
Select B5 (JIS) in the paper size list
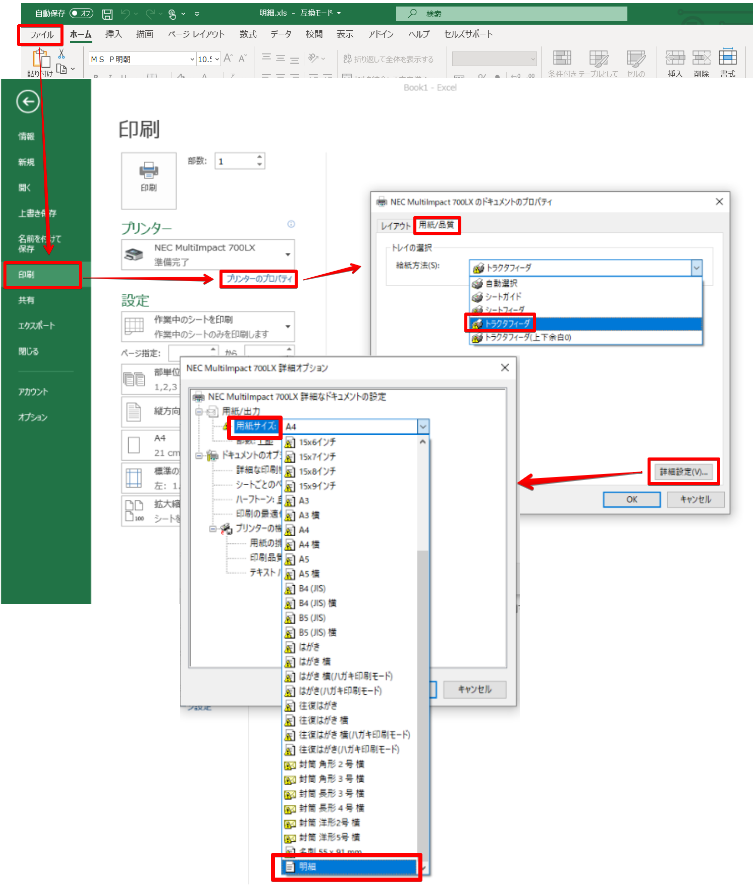pos(350,618)
